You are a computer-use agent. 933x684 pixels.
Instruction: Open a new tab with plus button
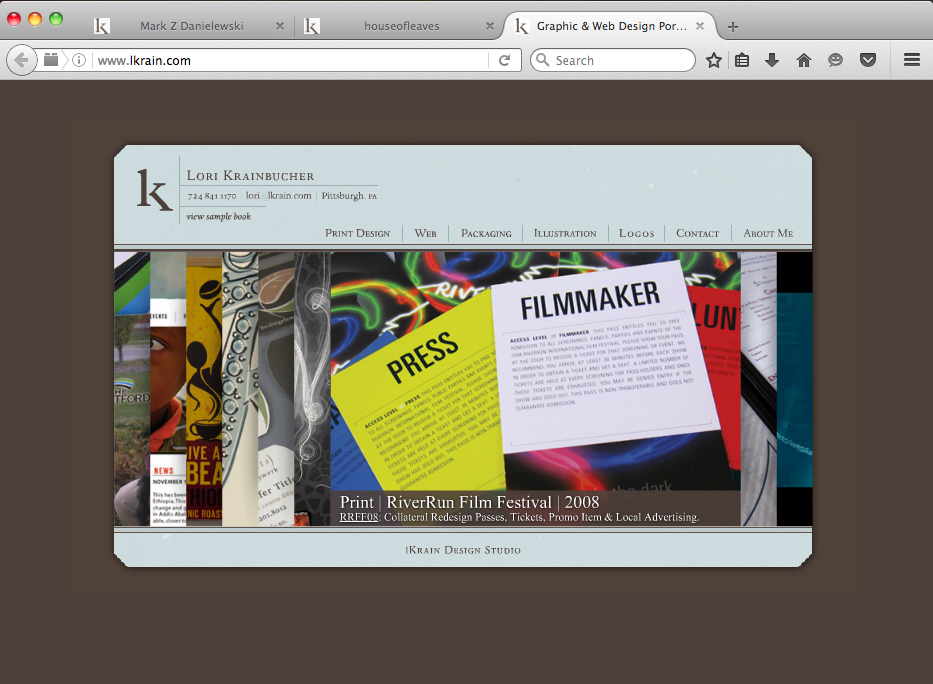click(733, 27)
